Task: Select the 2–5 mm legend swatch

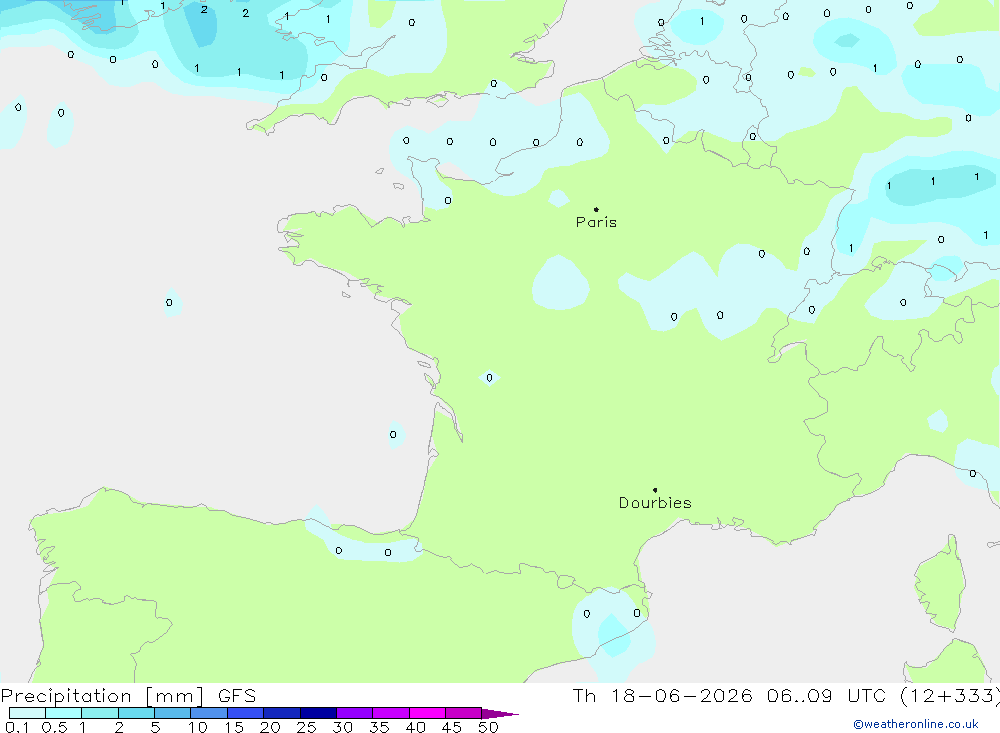Action: click(136, 713)
